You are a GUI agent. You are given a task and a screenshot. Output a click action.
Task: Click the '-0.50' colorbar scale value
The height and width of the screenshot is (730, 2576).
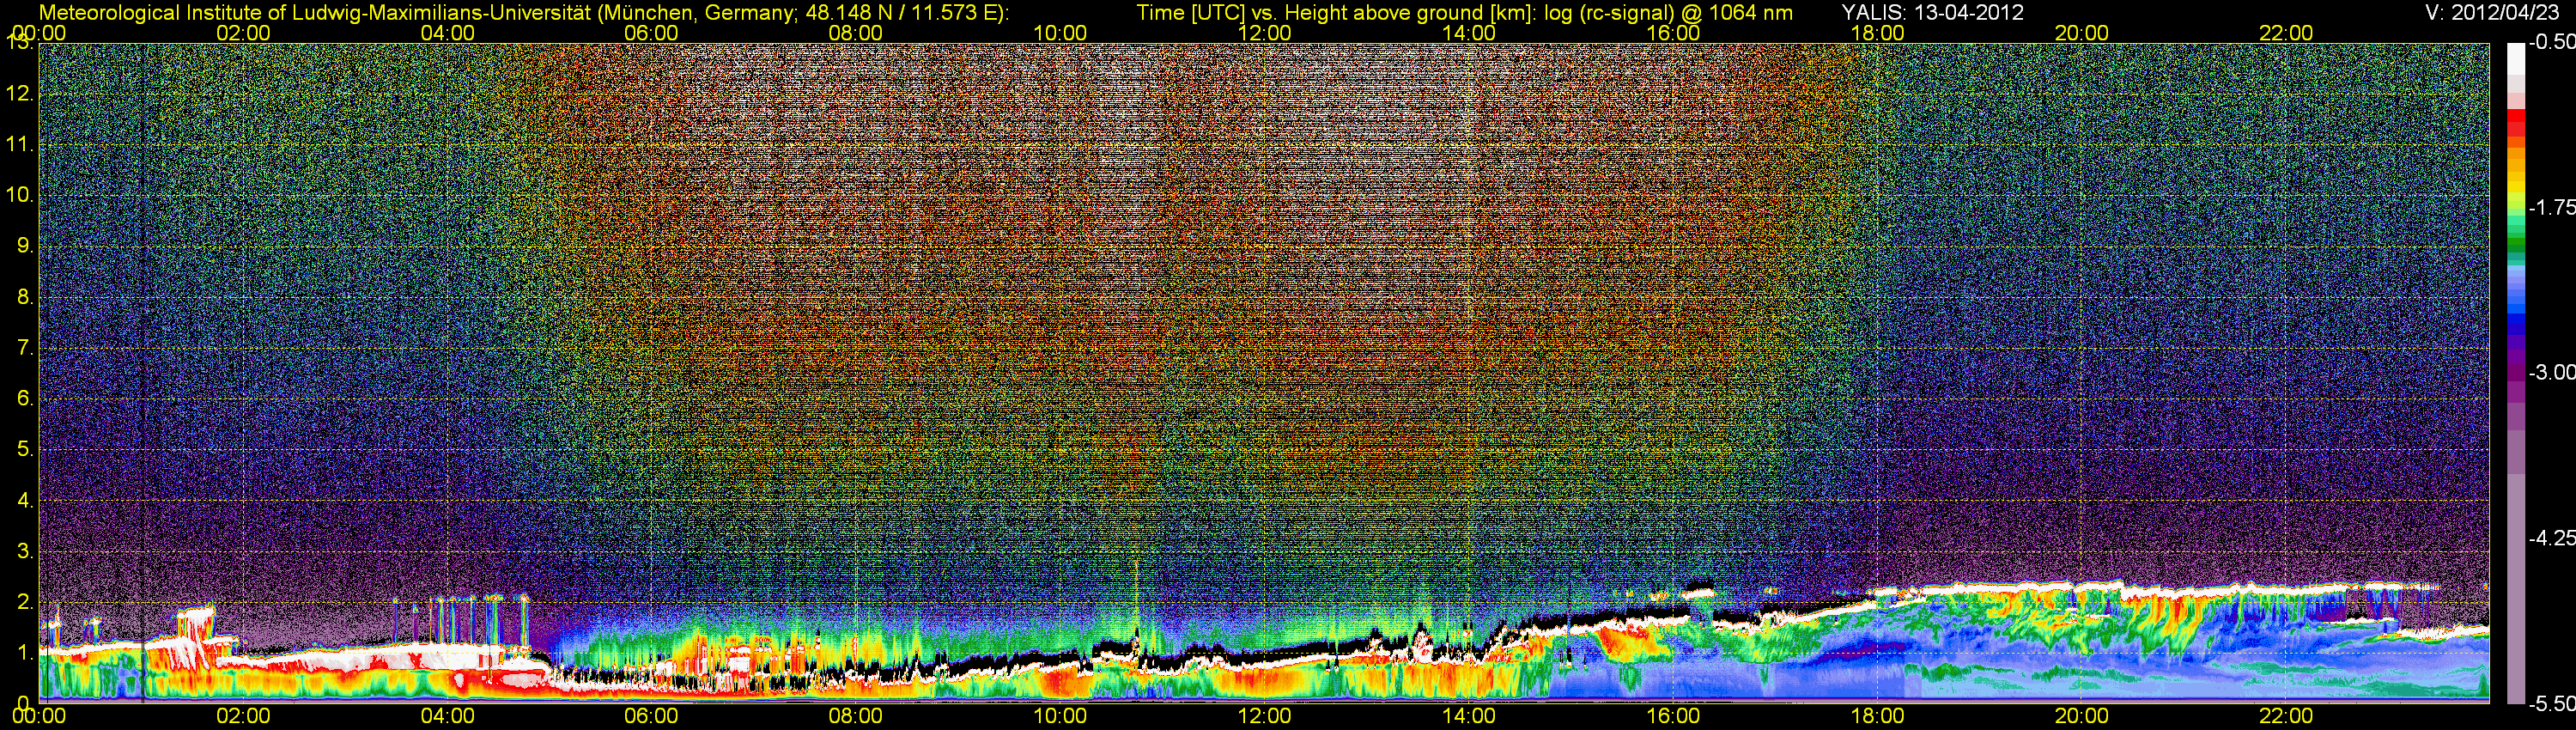coord(2552,42)
